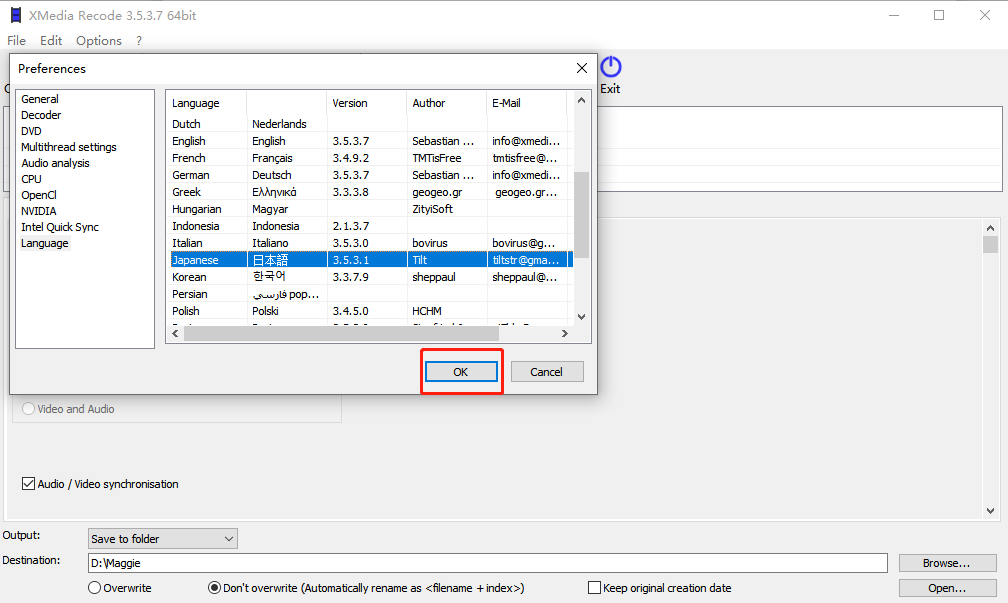The image size is (1008, 603).
Task: Click the language list scroll right arrow
Action: [564, 334]
